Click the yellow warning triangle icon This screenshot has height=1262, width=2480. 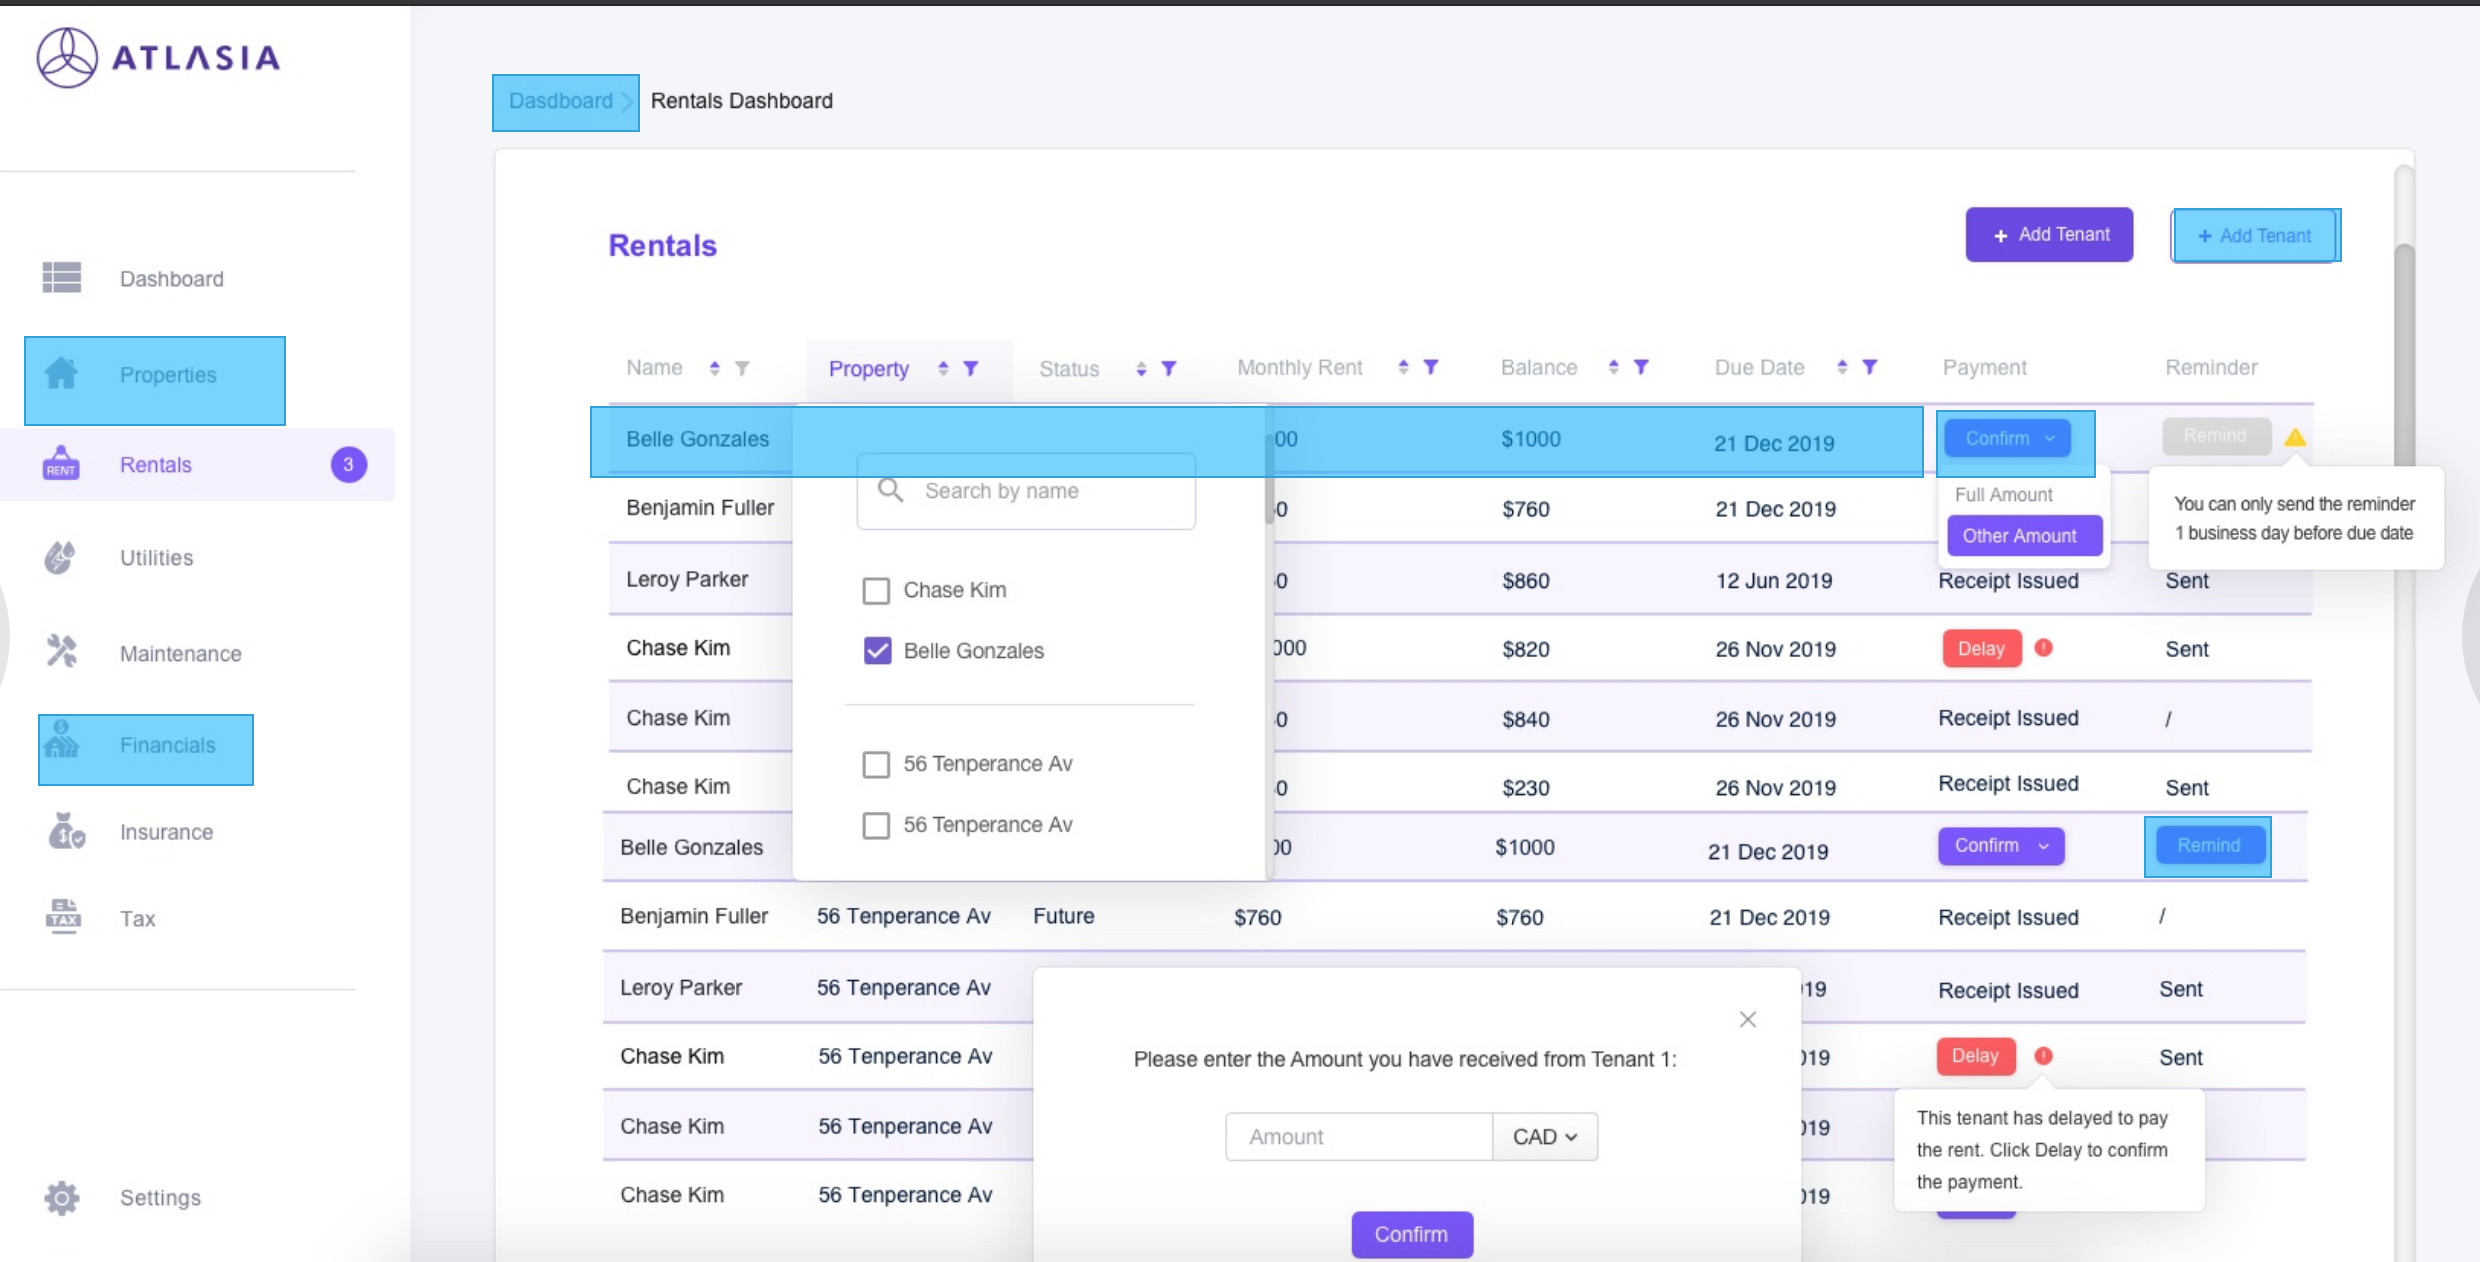click(2295, 437)
